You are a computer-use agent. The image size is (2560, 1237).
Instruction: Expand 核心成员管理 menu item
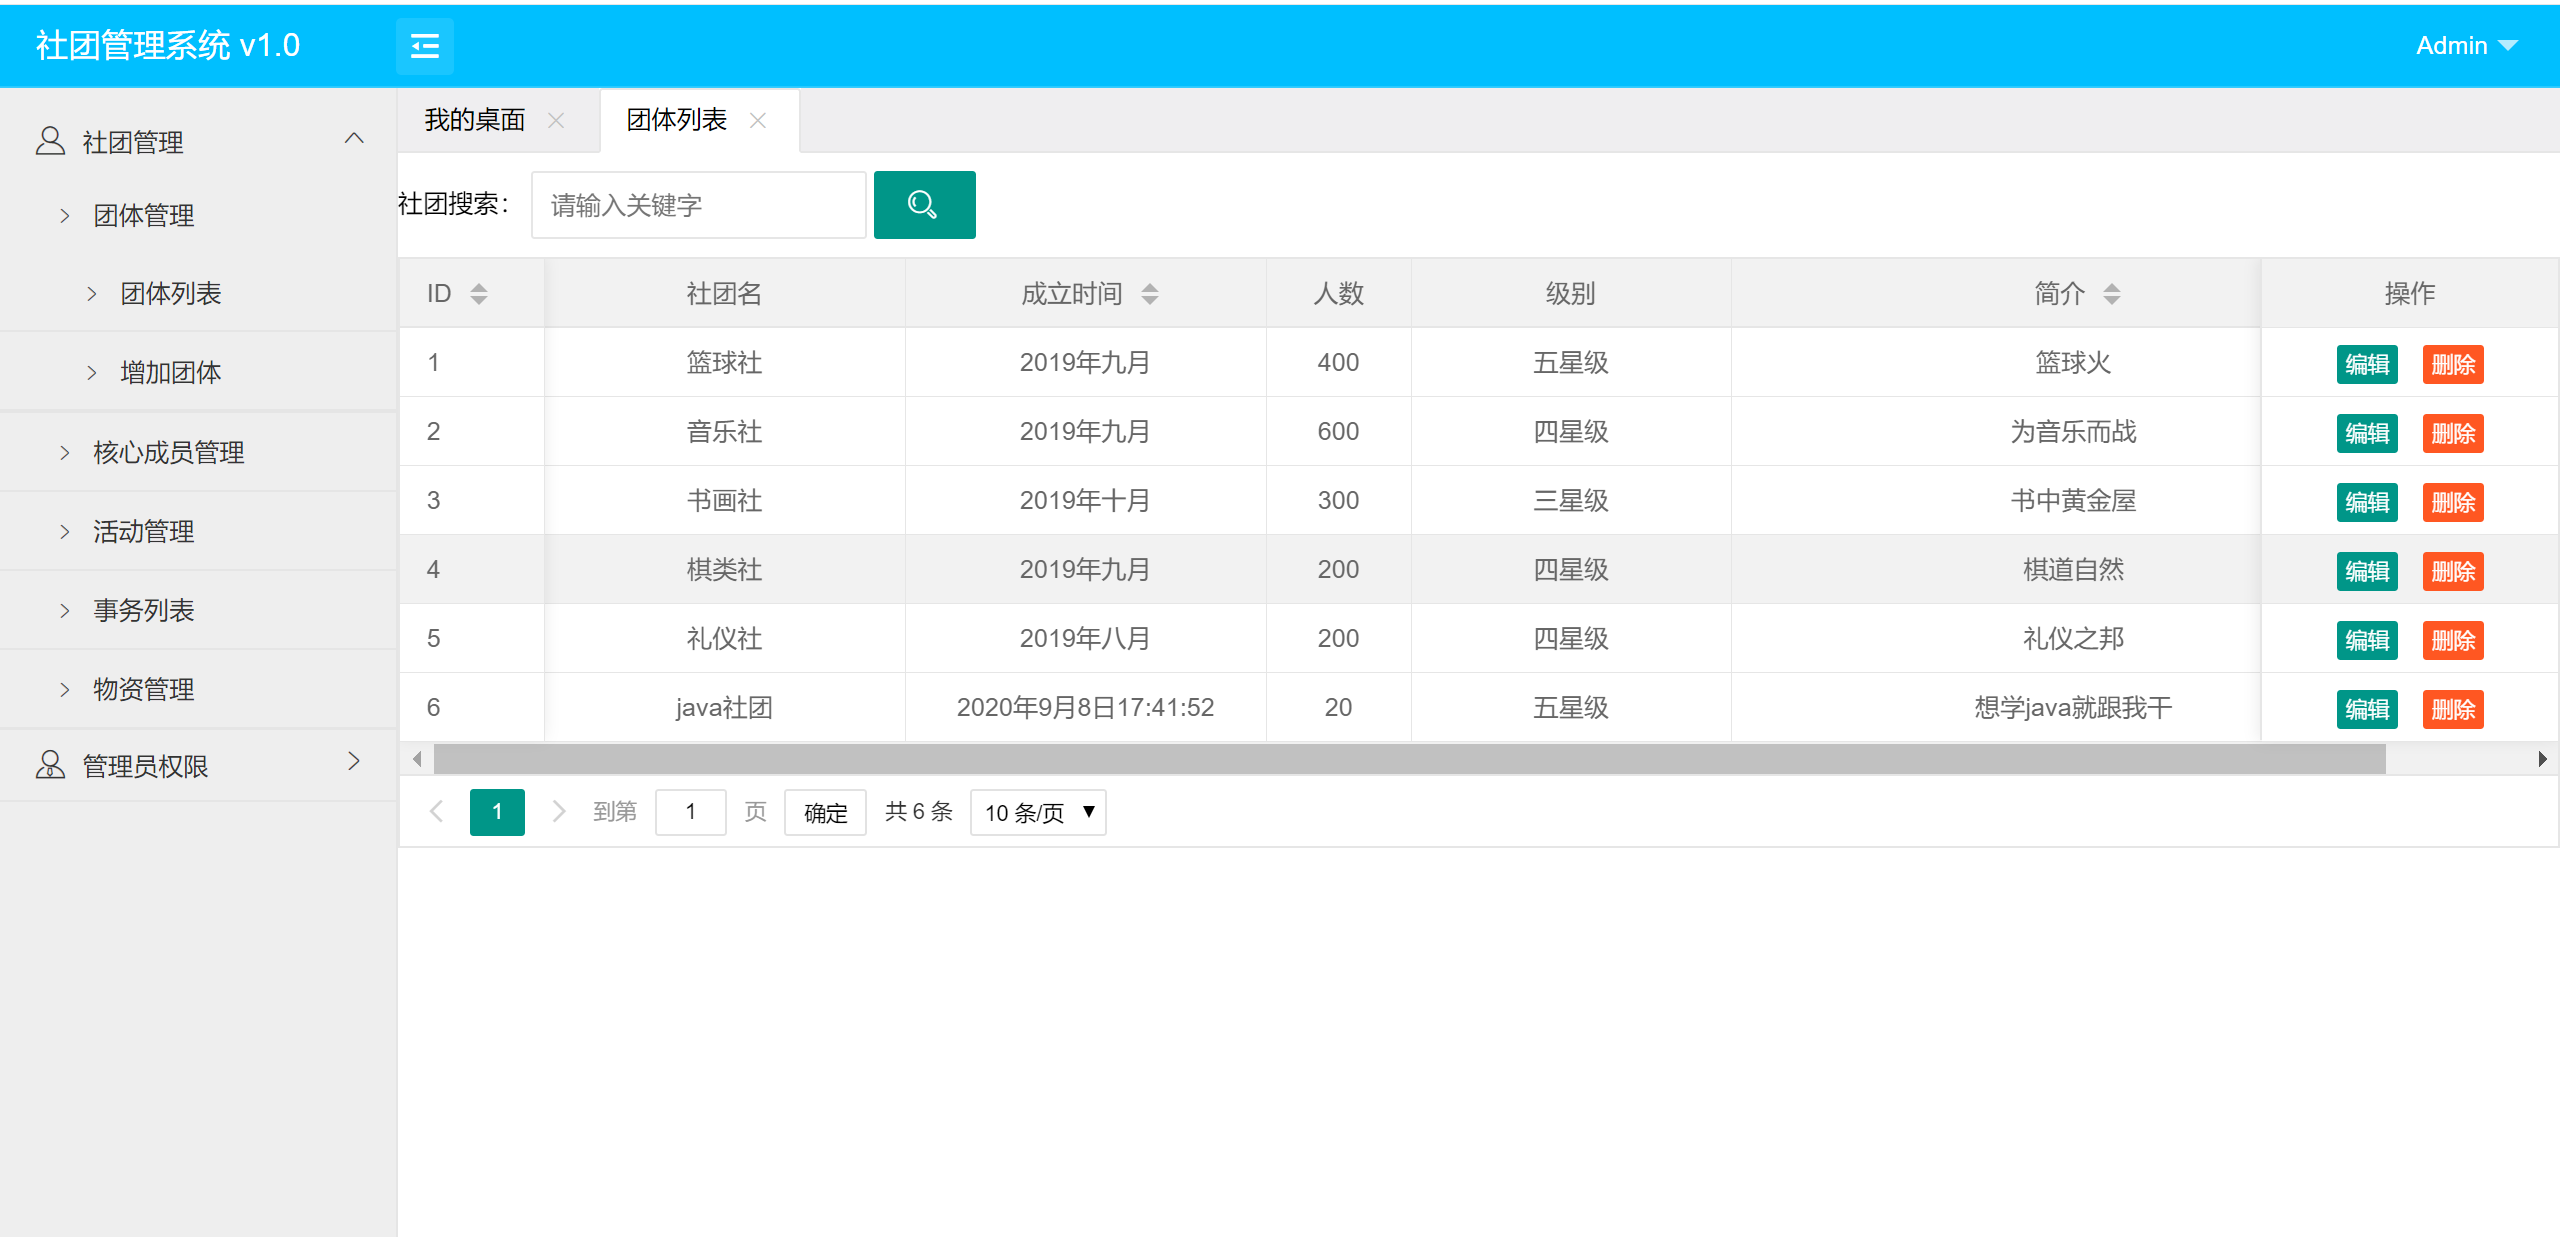pos(168,452)
